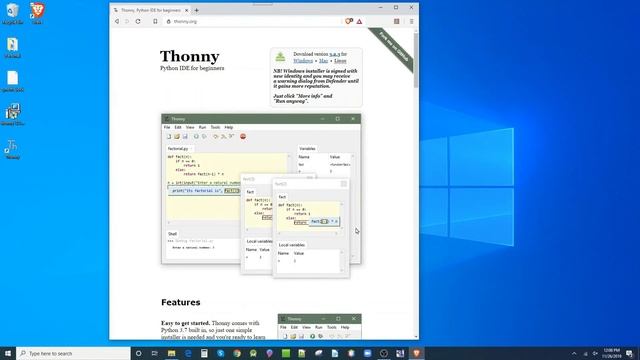The width and height of the screenshot is (640, 360).
Task: Show hidden system tray icons
Action: tap(574, 353)
